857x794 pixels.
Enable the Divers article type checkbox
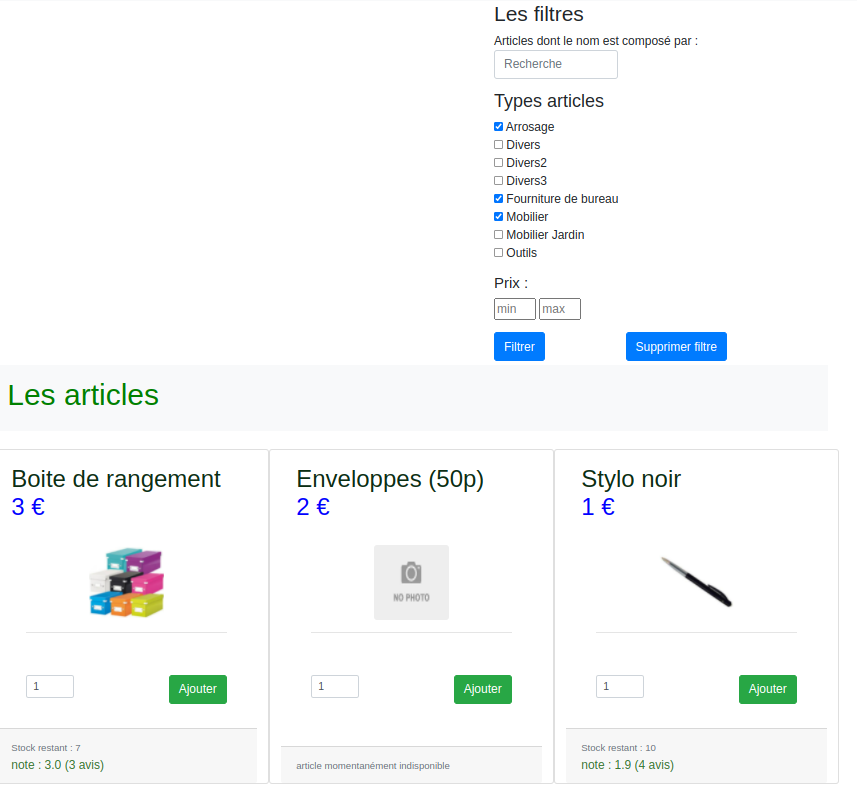[x=499, y=145]
